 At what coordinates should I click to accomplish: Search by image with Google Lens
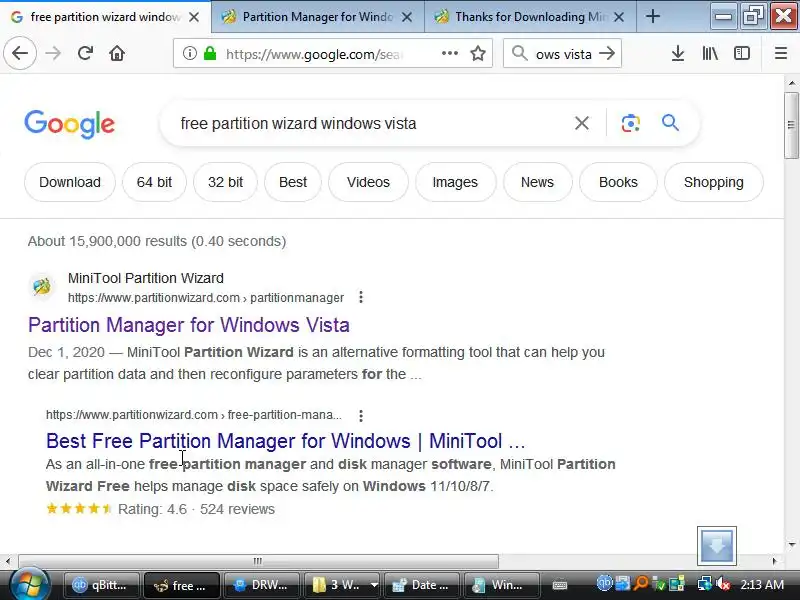[631, 123]
